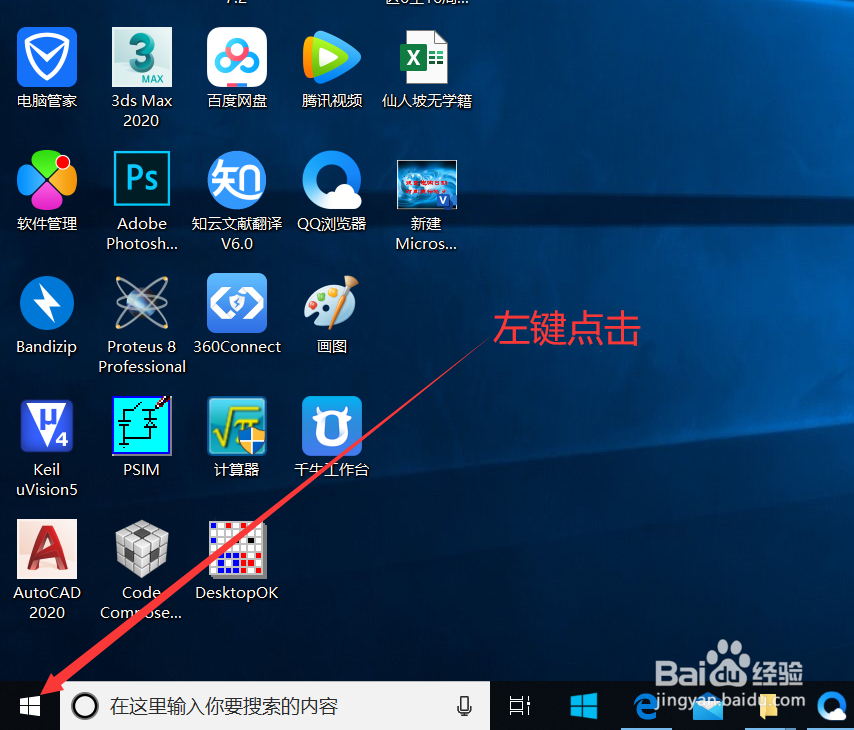This screenshot has height=730, width=854.
Task: Select the 360Connect desktop shortcut
Action: click(x=237, y=303)
